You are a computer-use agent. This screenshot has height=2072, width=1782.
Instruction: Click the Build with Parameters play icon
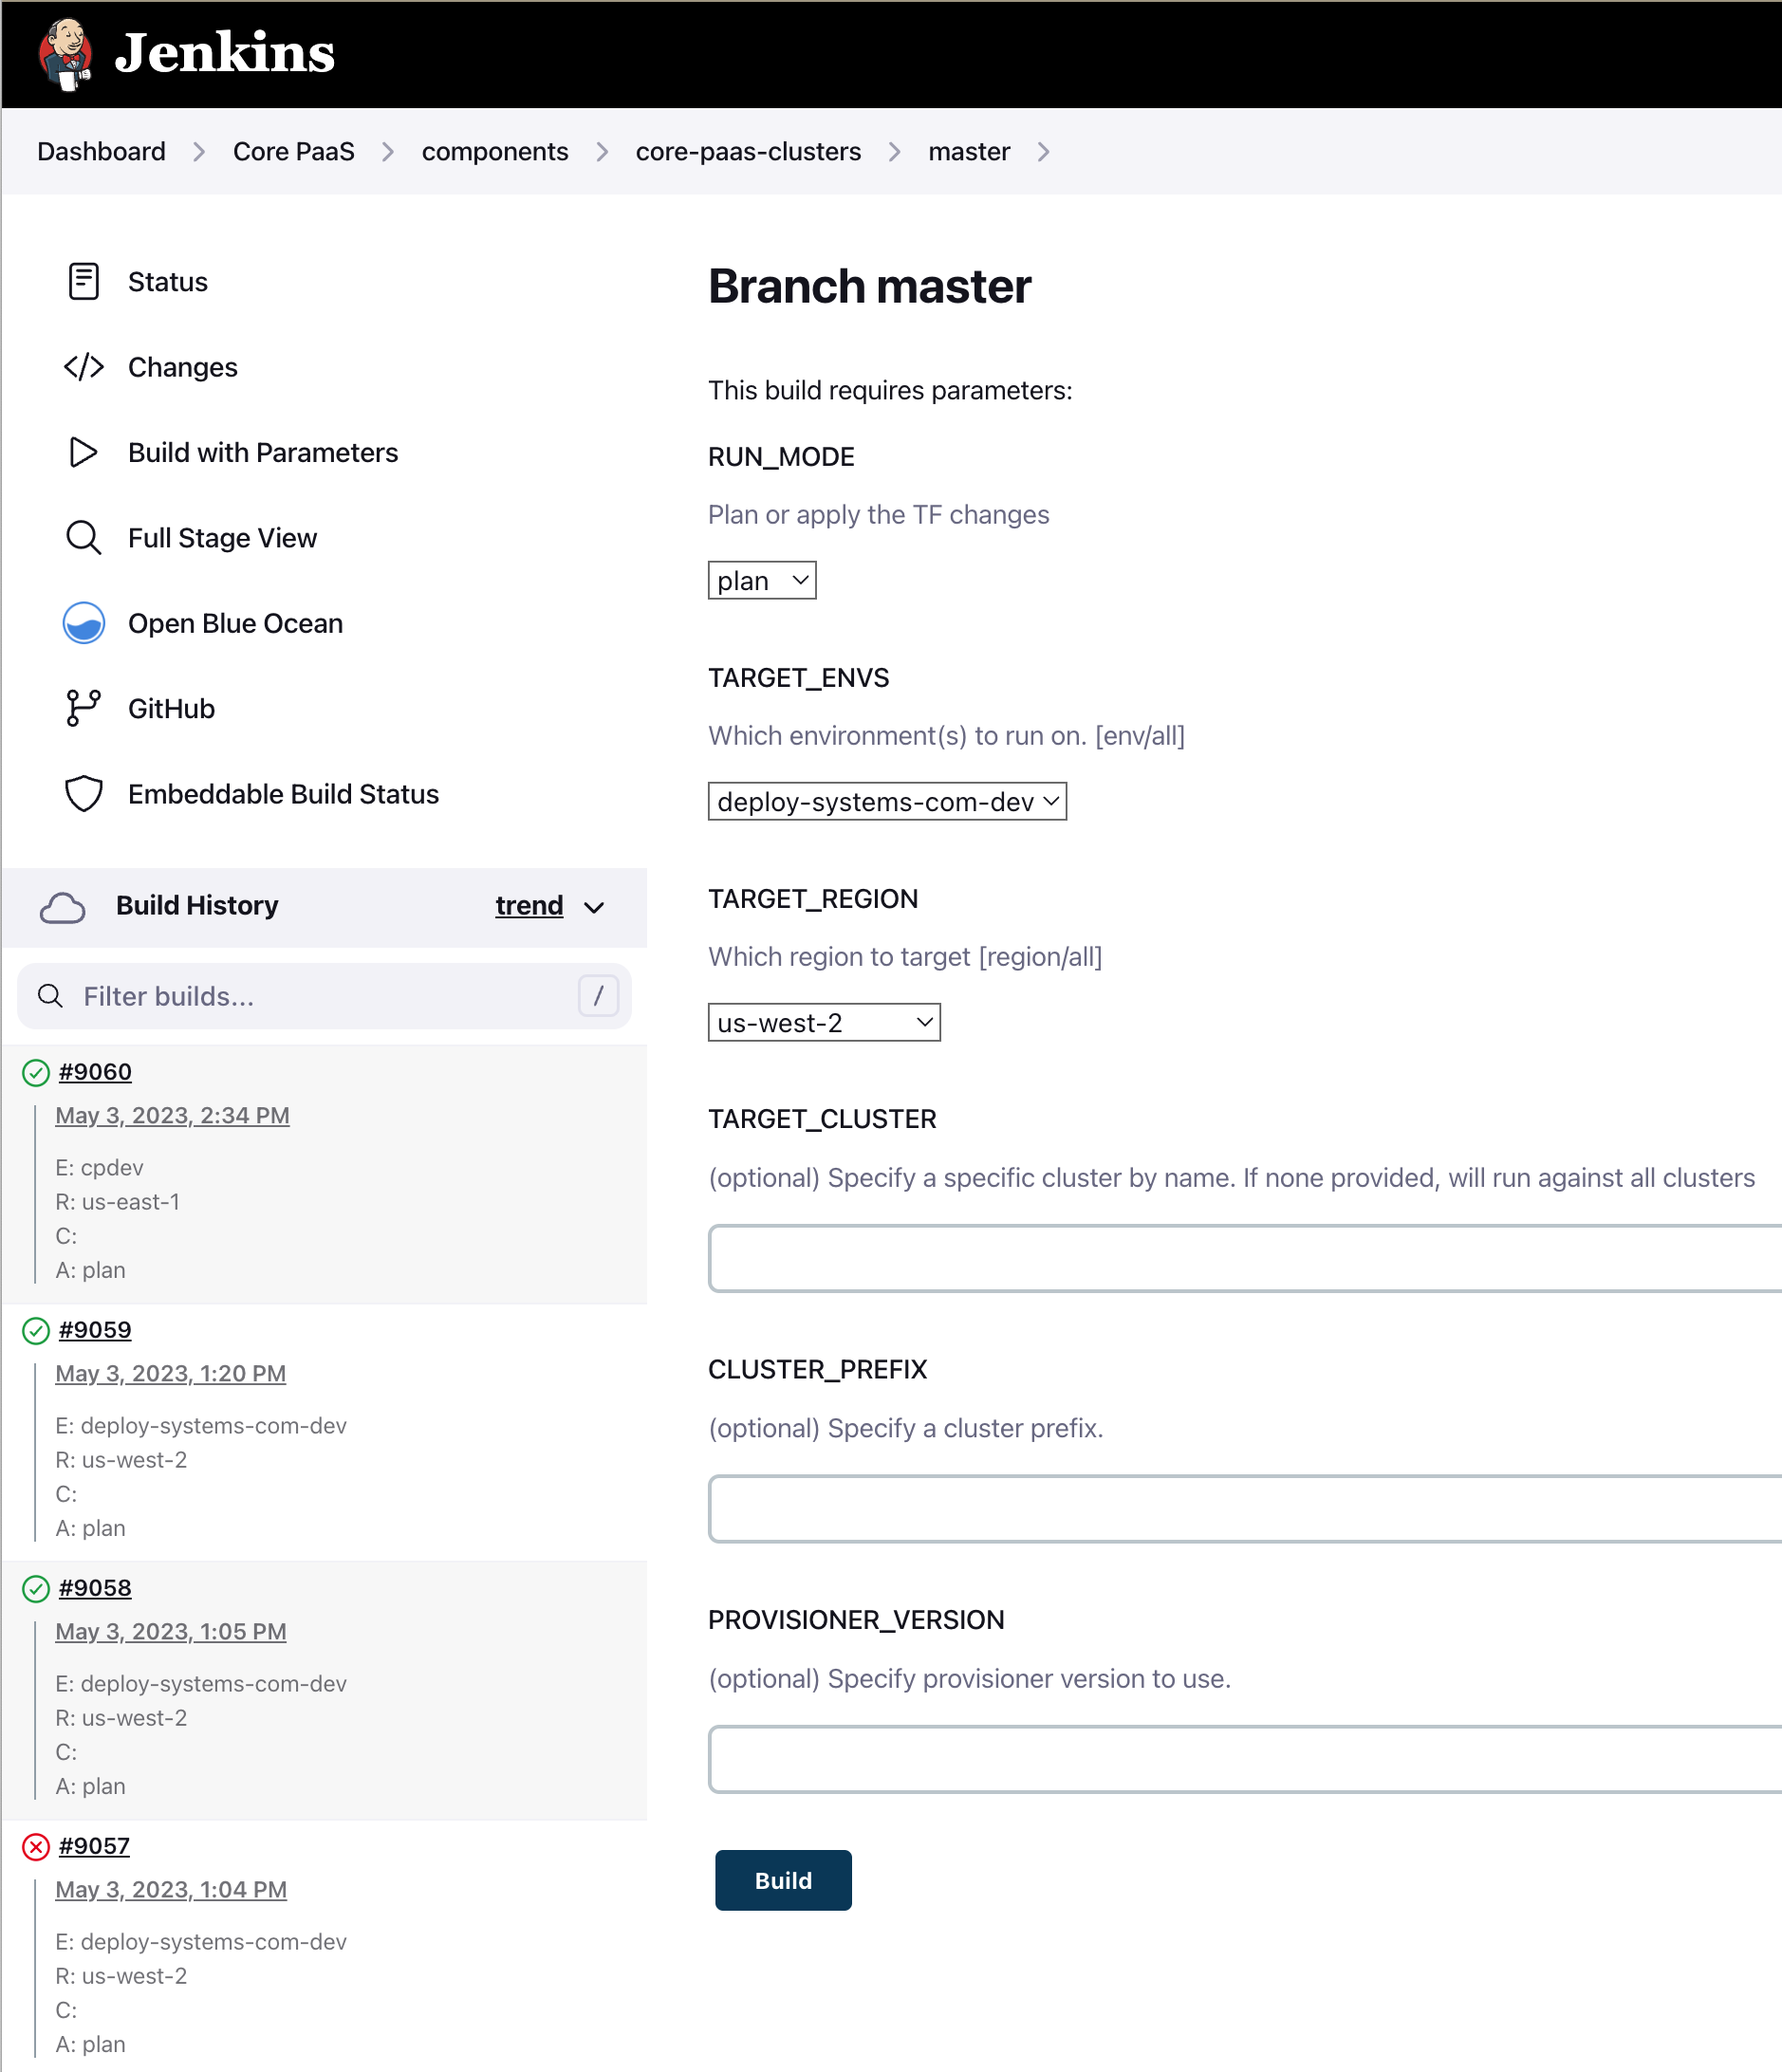(x=84, y=452)
